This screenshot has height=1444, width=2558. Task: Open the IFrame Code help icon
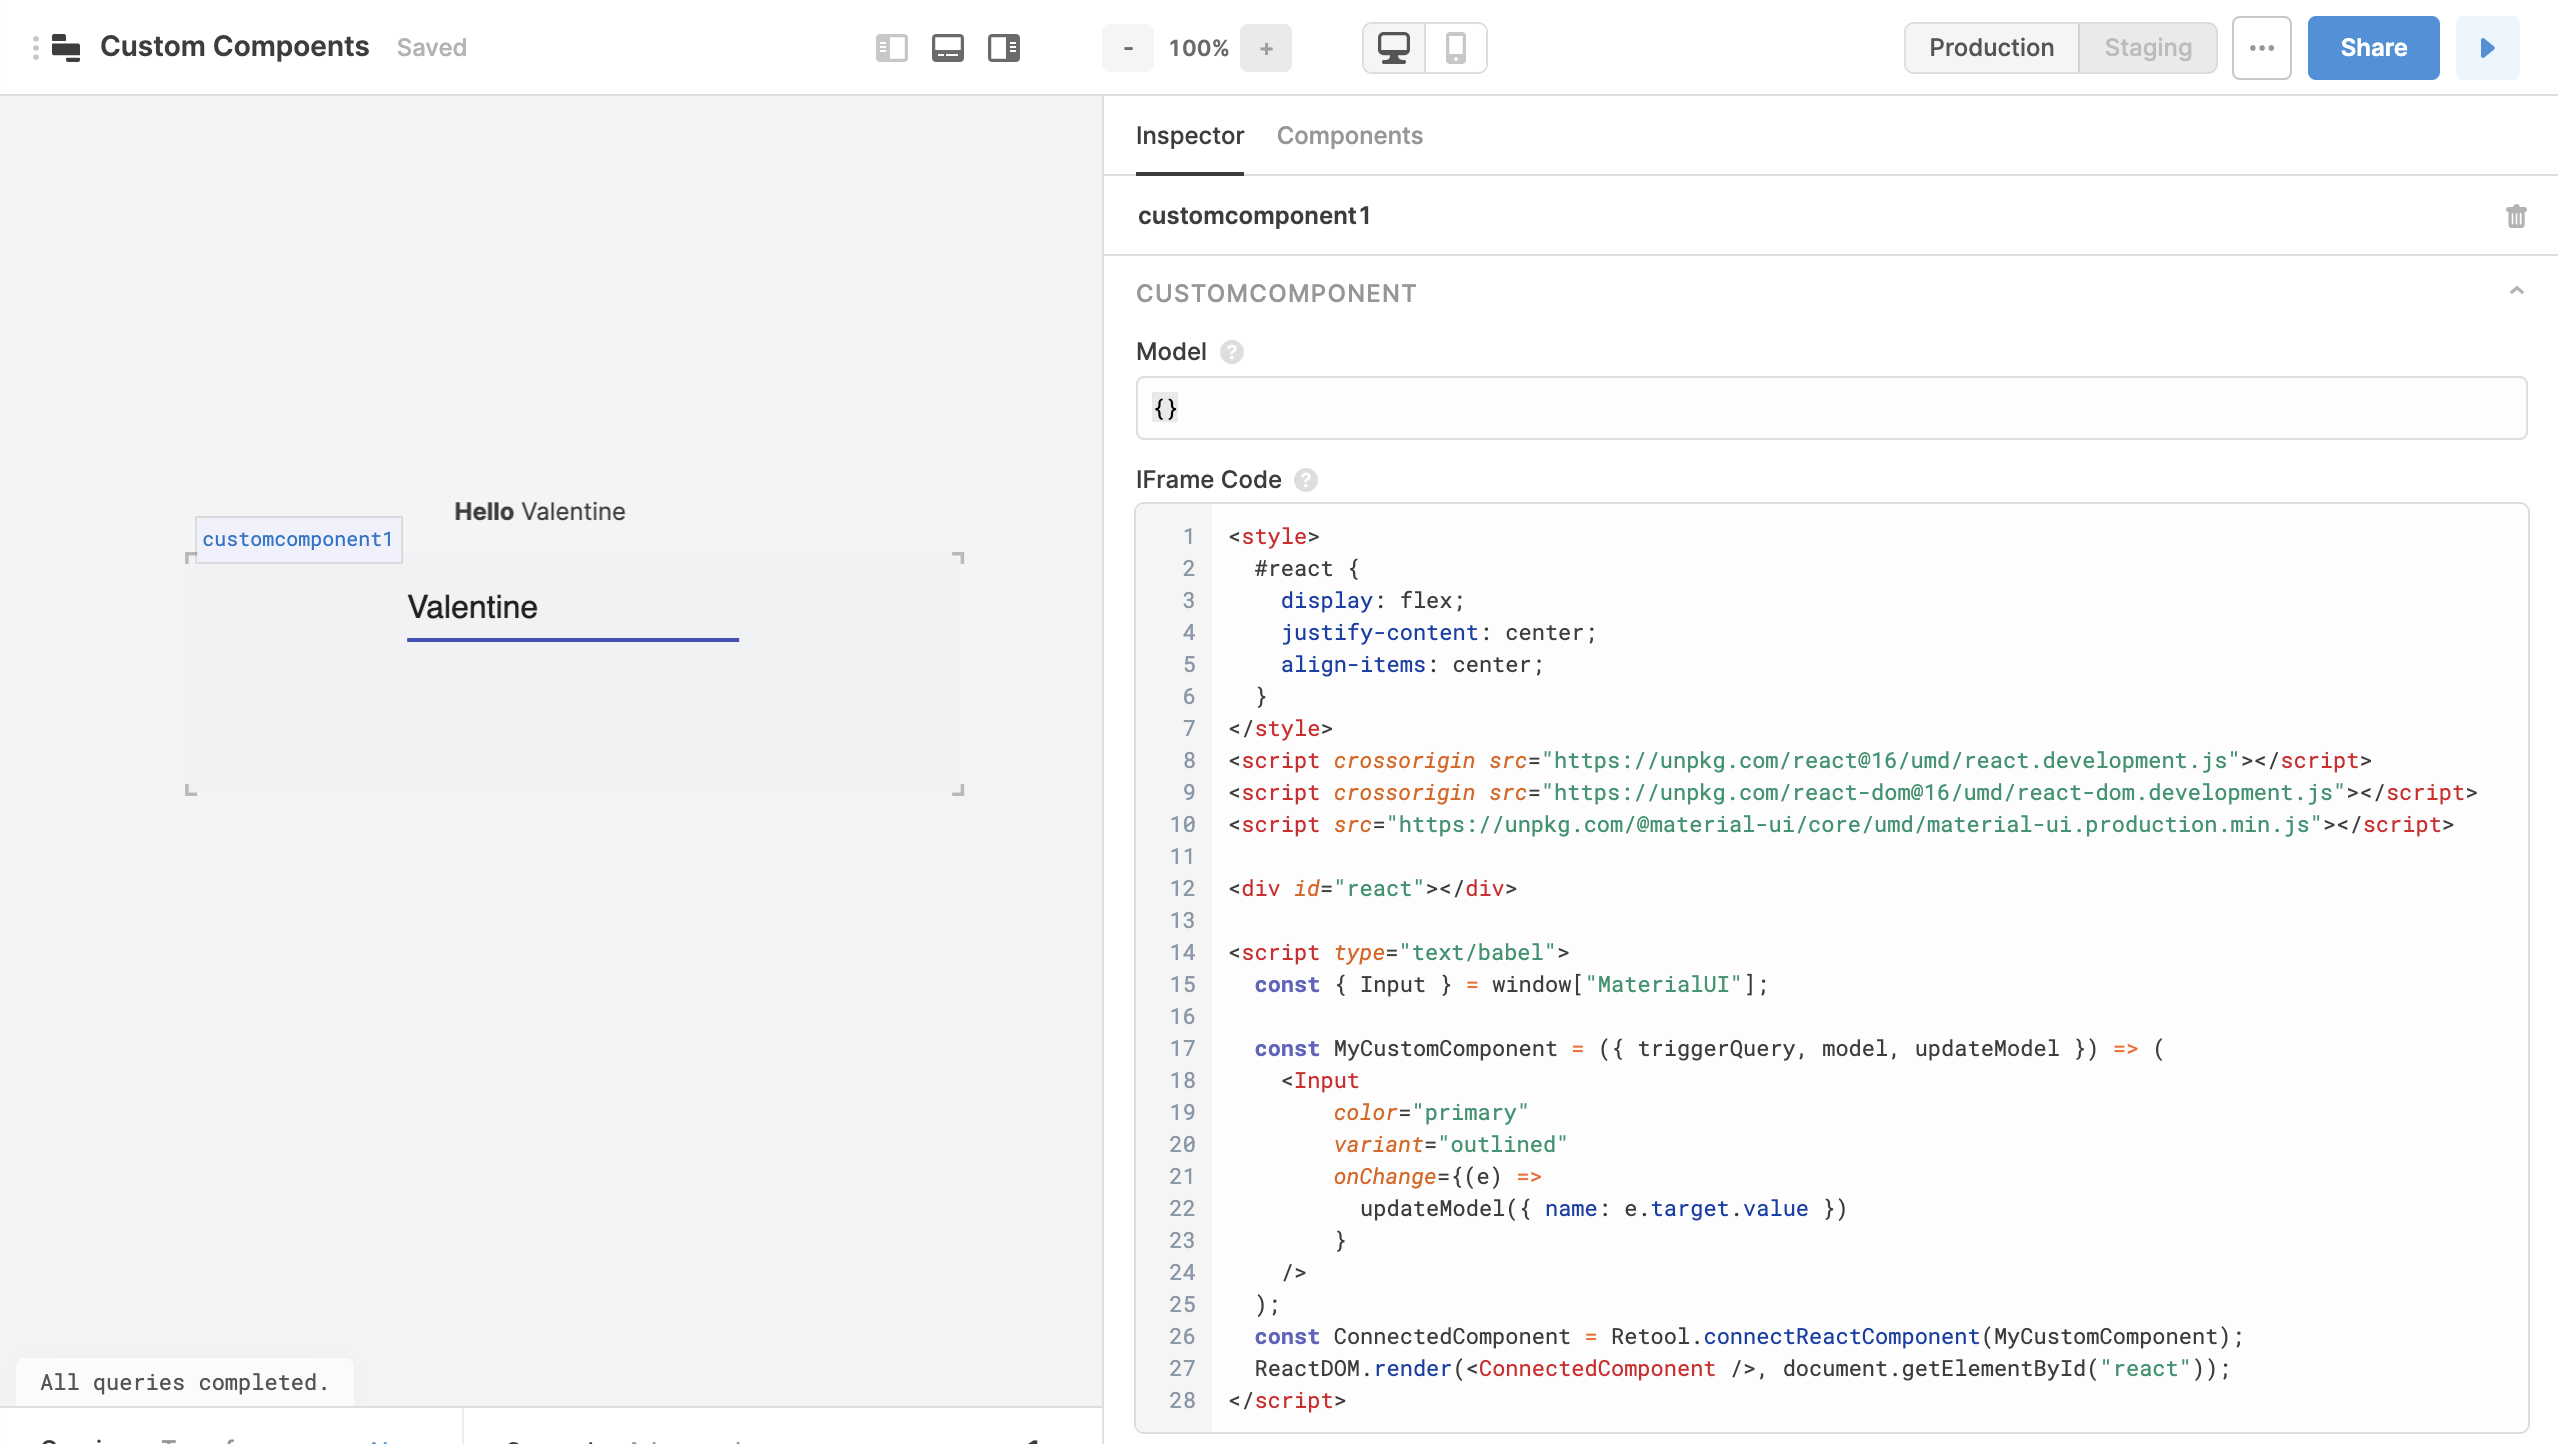point(1306,480)
